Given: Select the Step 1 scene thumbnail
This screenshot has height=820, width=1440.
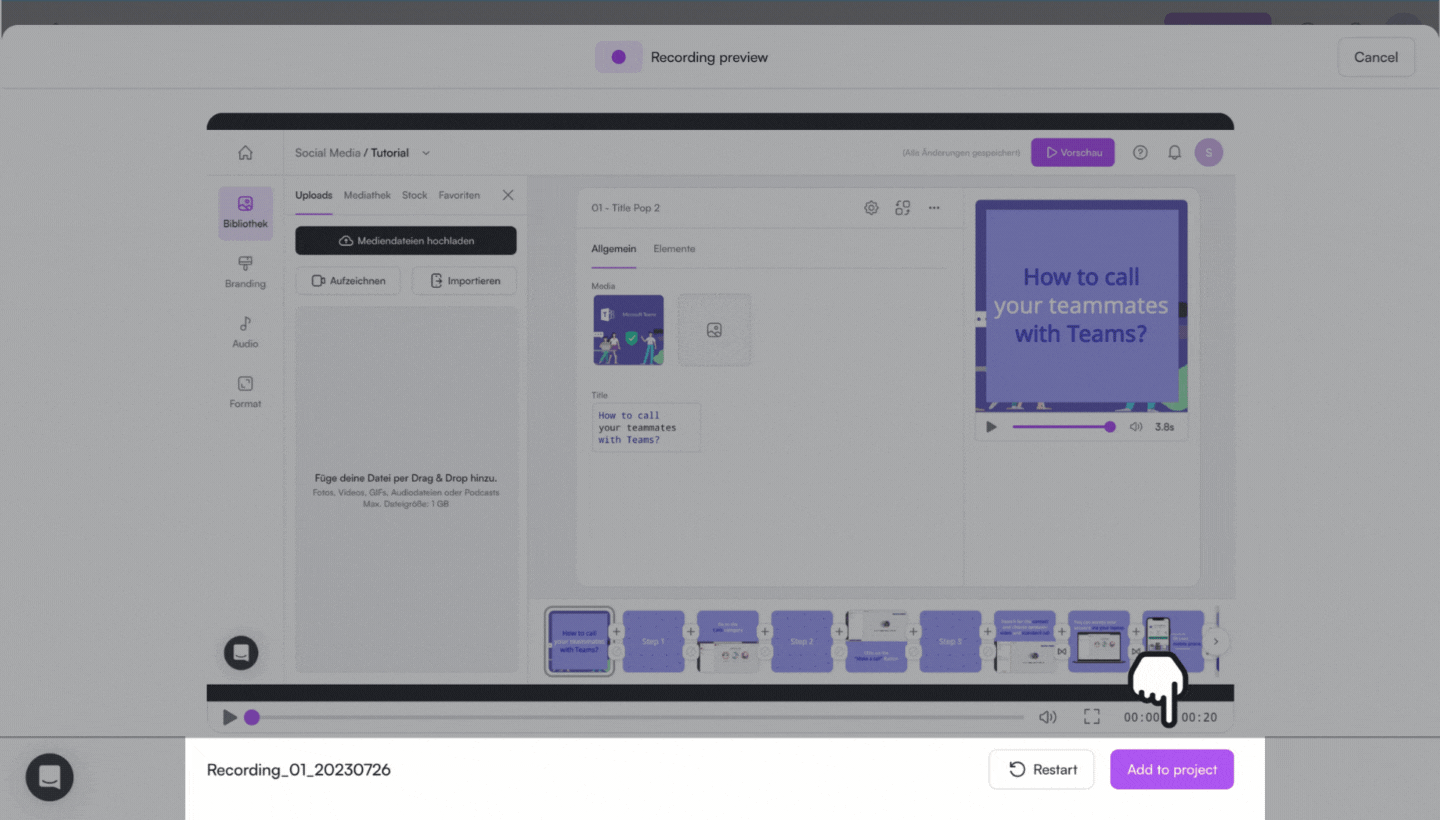Looking at the screenshot, I should click(653, 641).
